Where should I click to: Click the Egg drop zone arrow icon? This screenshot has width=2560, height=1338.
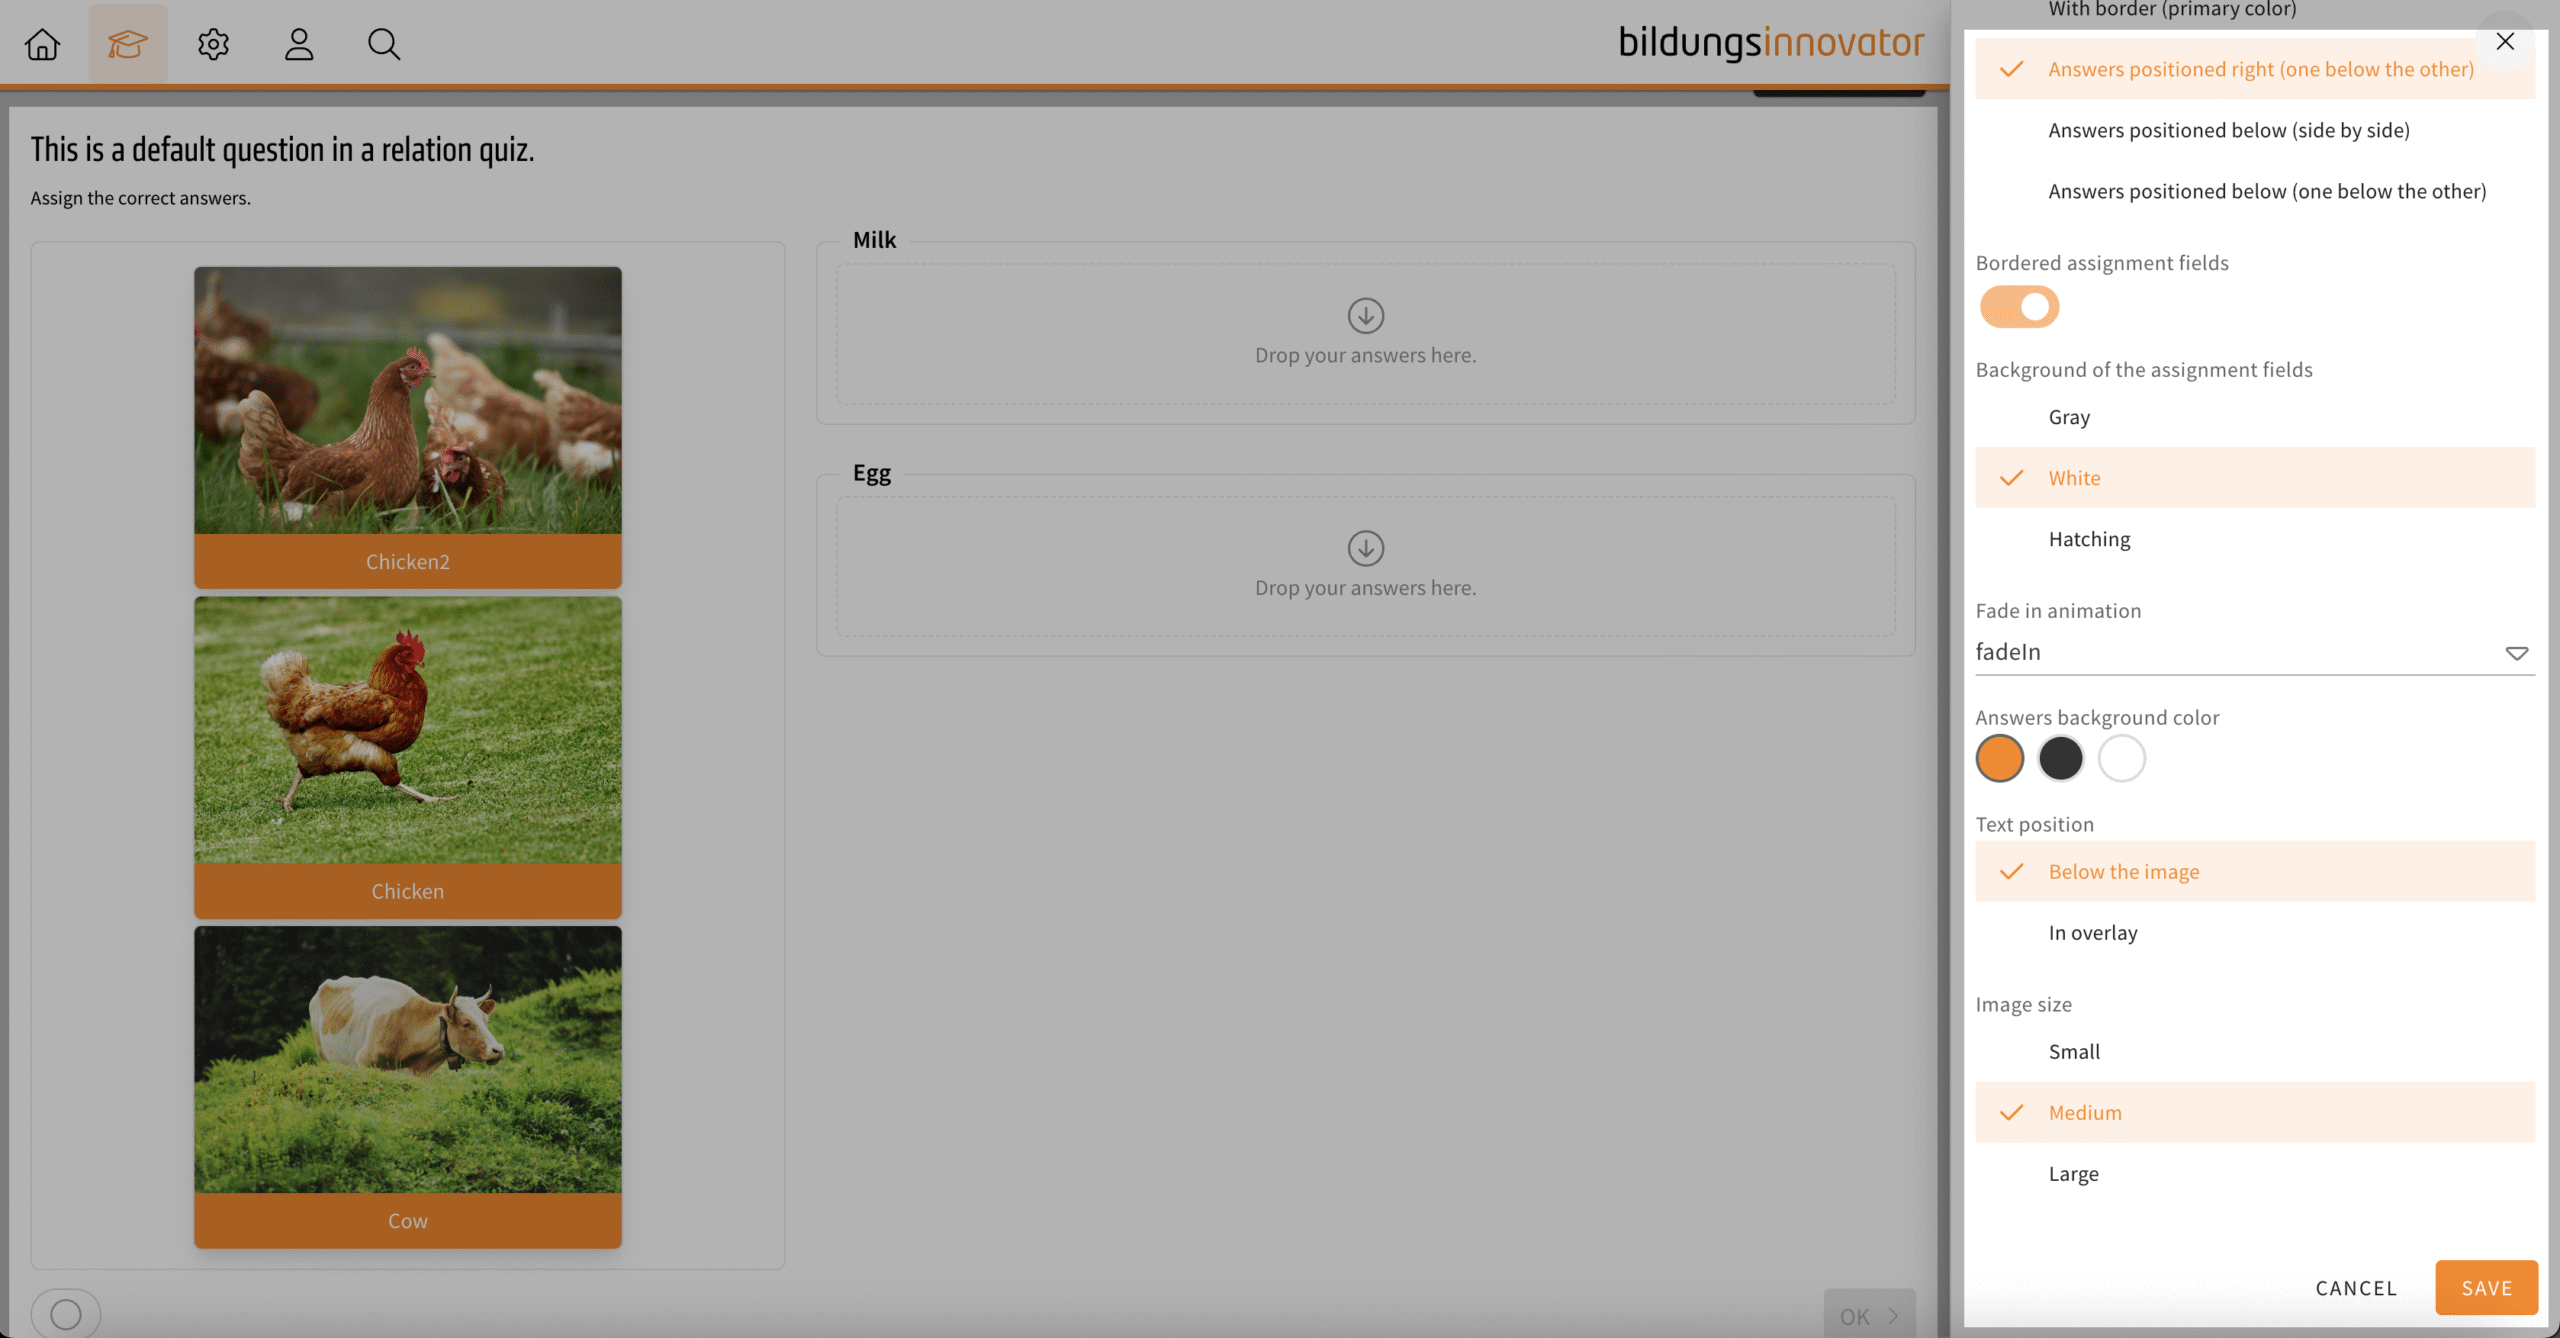coord(1365,548)
